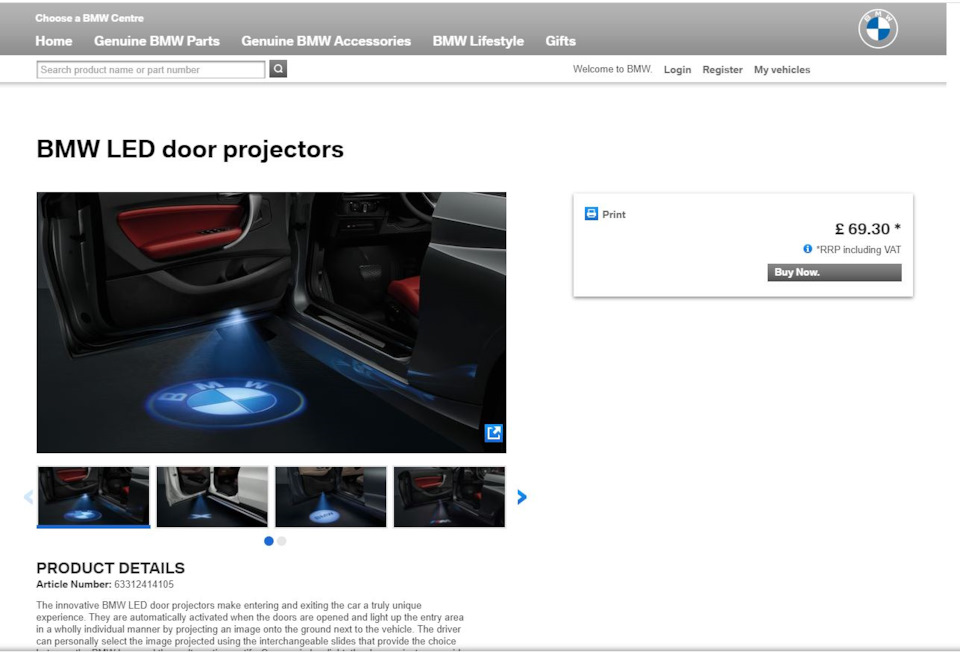The height and width of the screenshot is (652, 960).
Task: Focus the product search input field
Action: pos(151,70)
